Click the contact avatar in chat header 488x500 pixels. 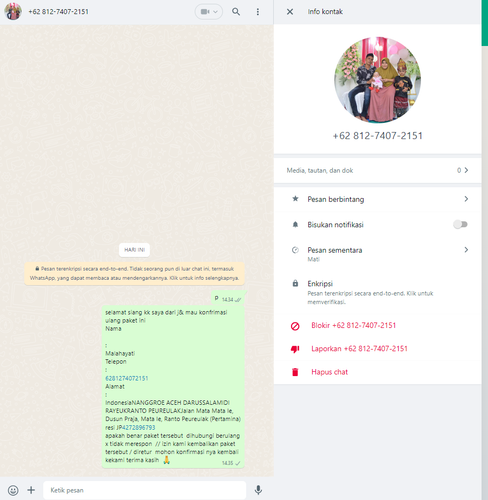(x=13, y=11)
